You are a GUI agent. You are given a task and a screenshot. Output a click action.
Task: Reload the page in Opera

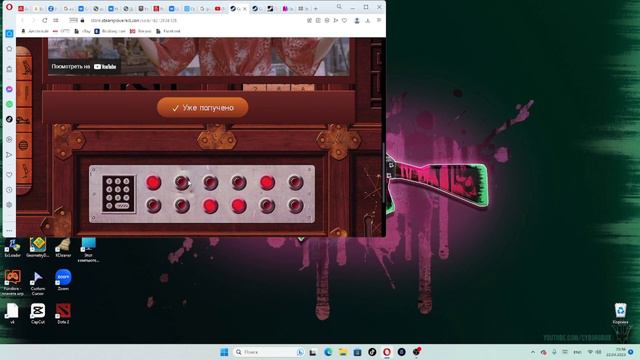tap(44, 20)
